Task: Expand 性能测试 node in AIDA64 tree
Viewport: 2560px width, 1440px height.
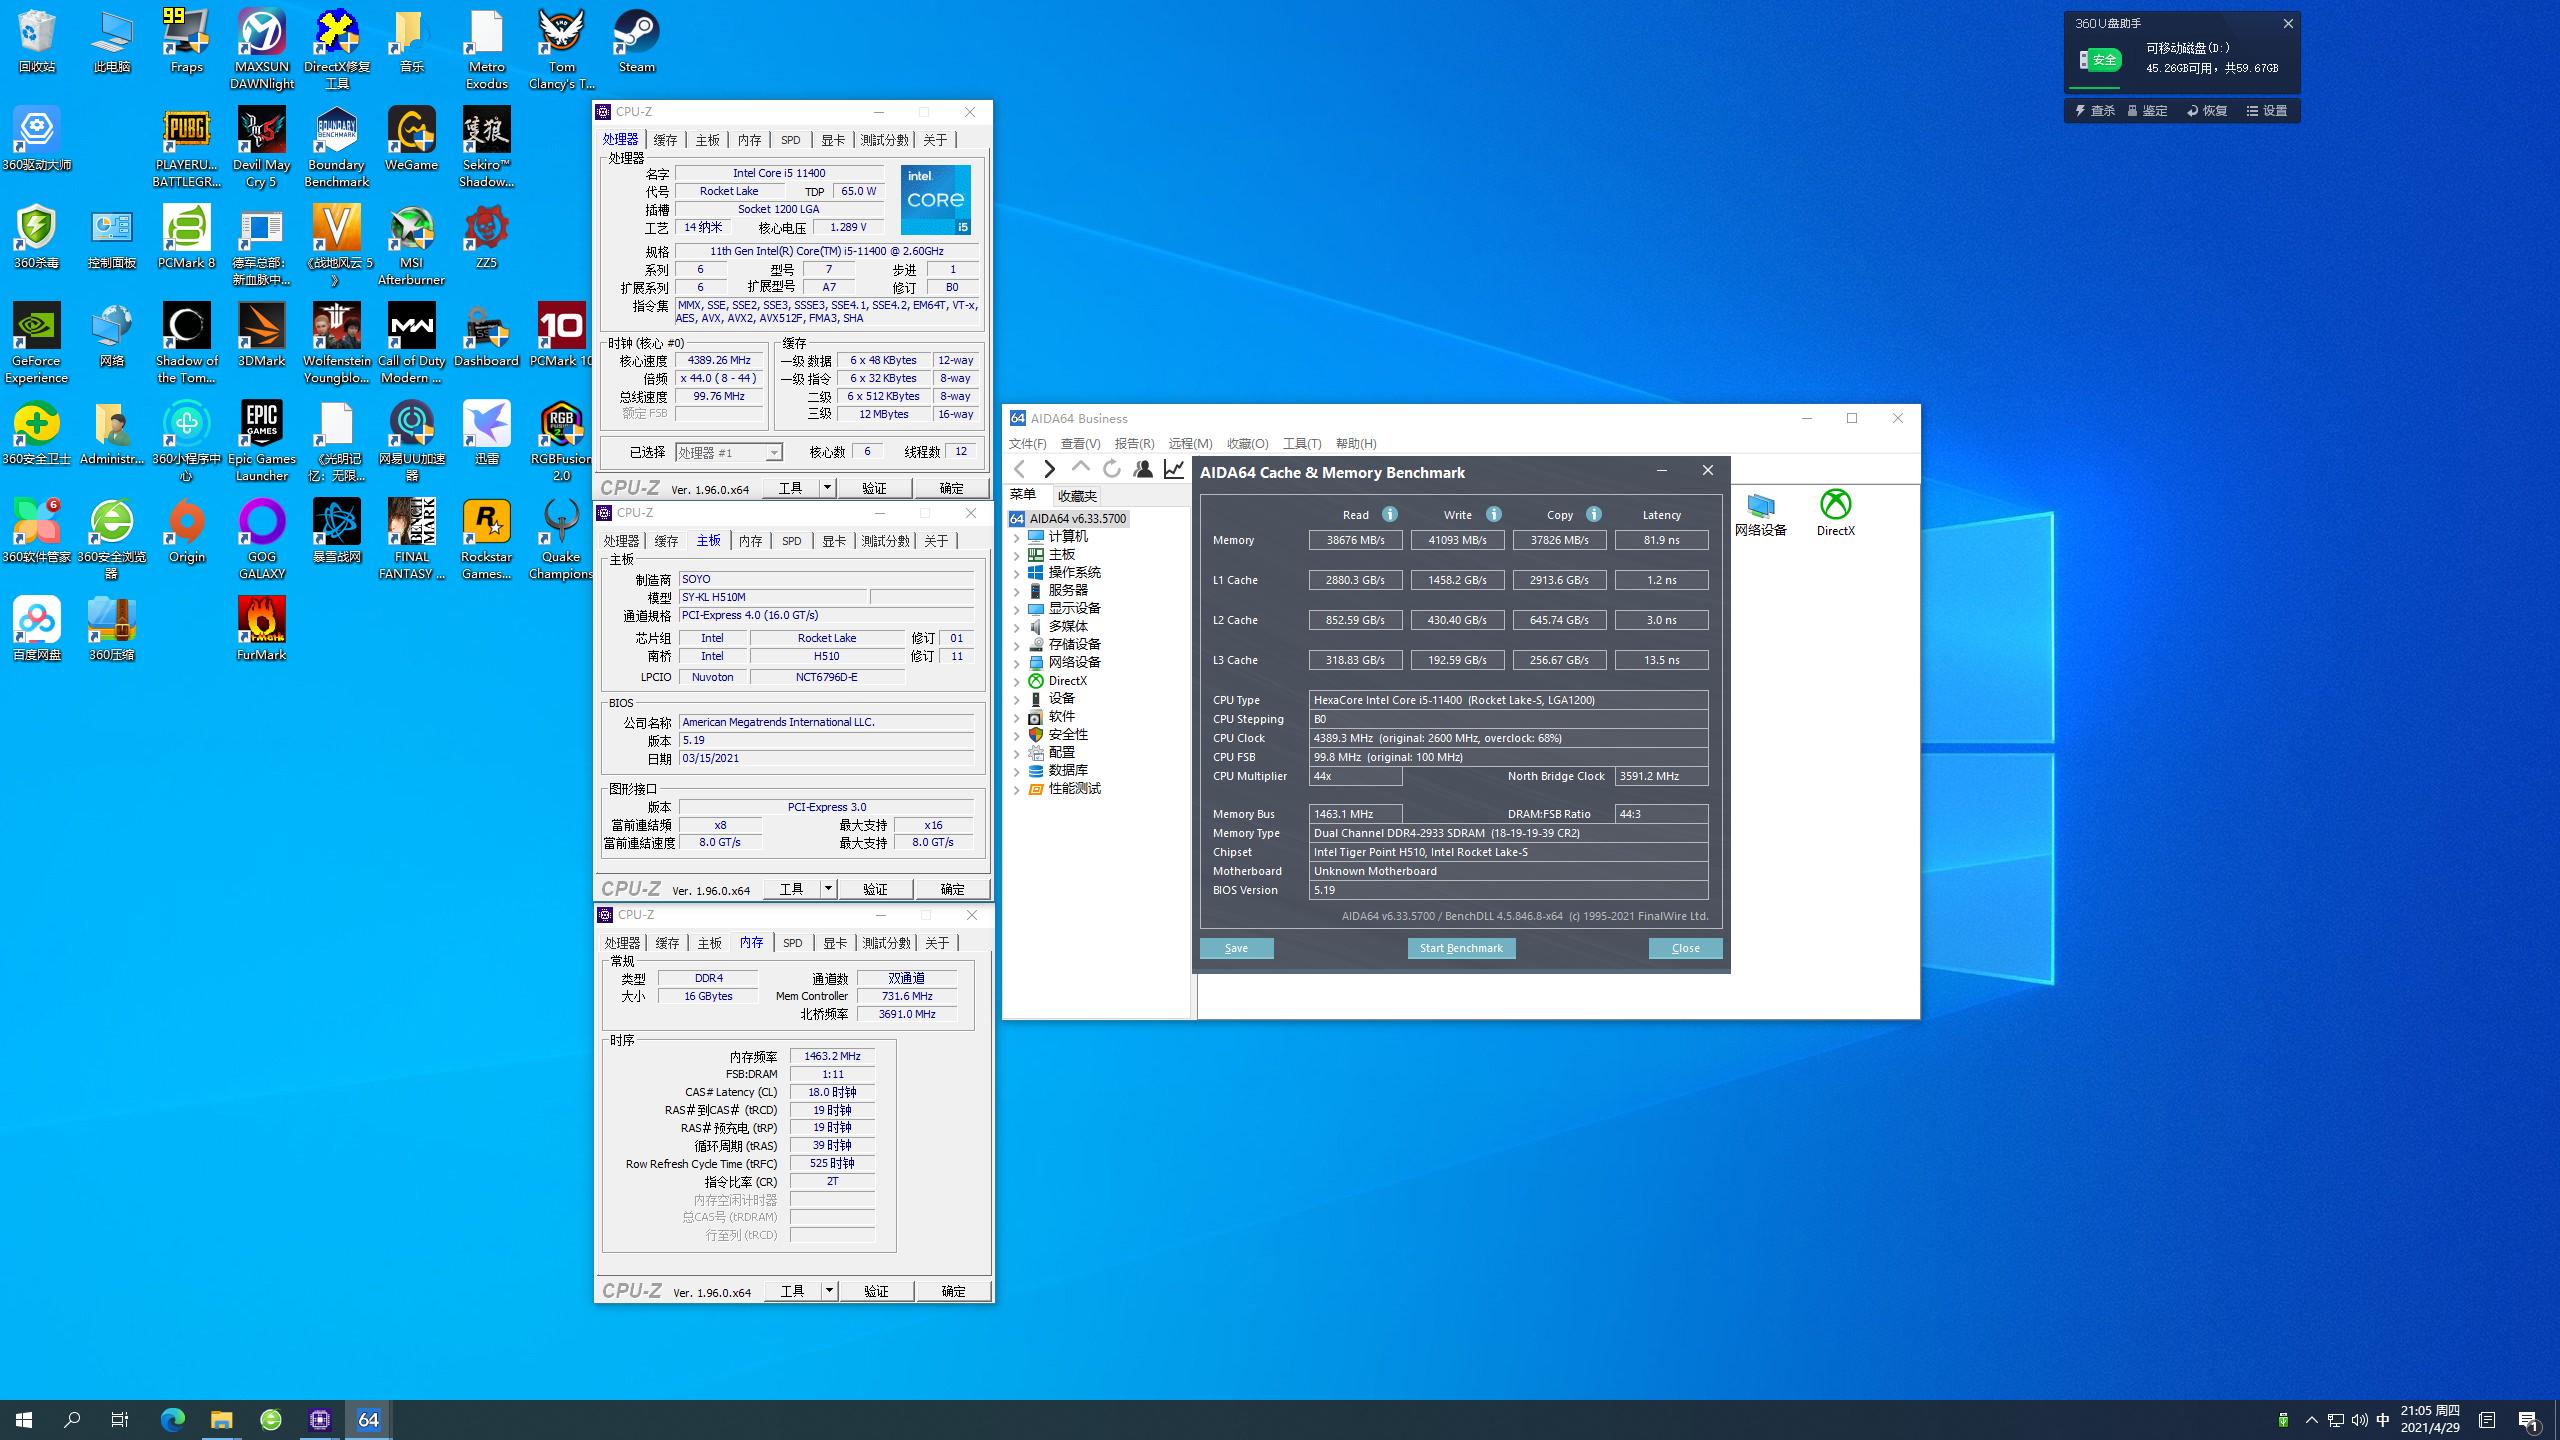Action: pos(1017,790)
